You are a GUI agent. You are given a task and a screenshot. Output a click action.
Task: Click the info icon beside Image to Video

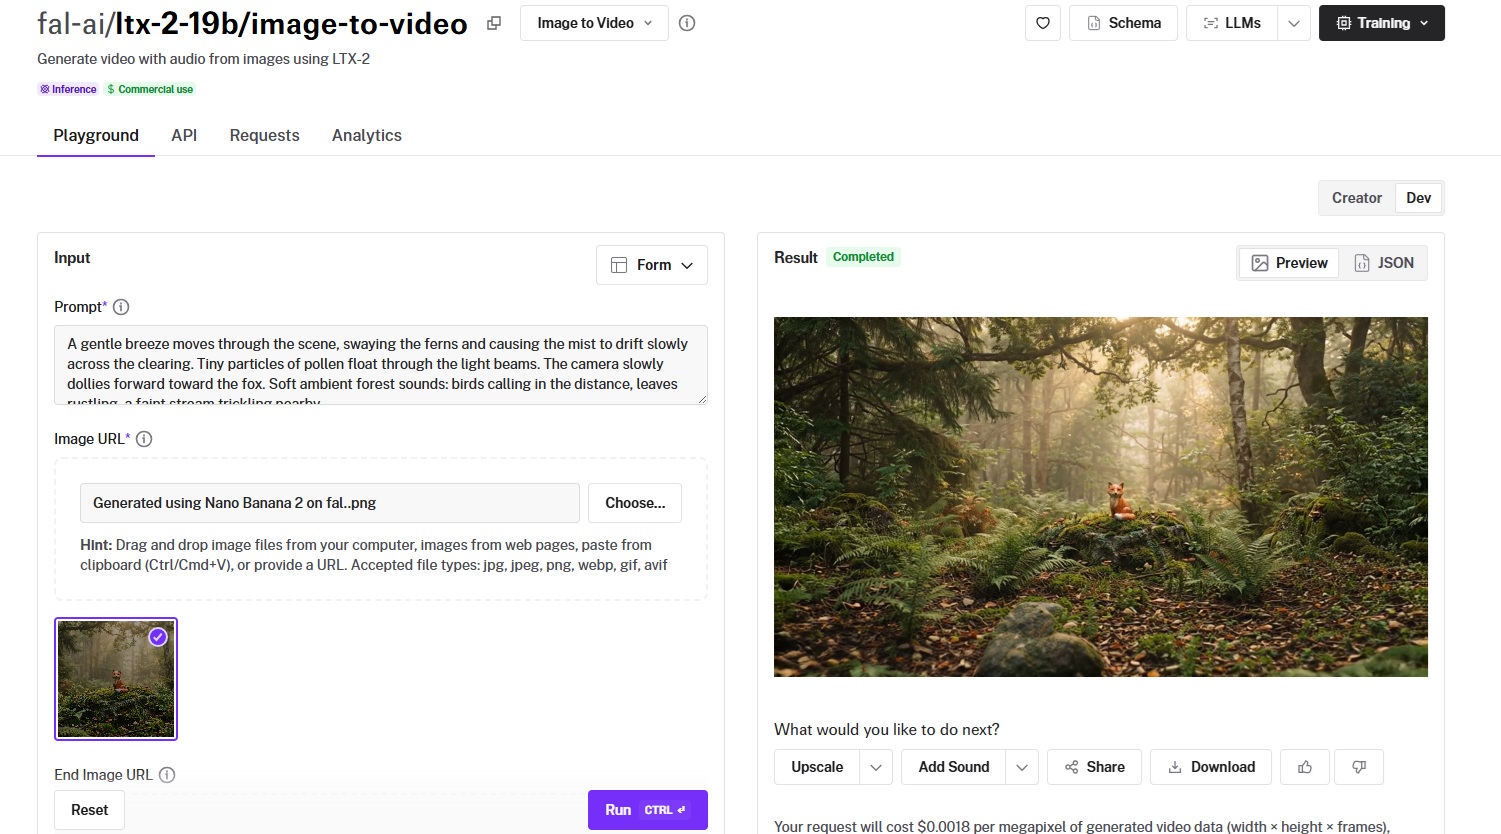coord(687,23)
